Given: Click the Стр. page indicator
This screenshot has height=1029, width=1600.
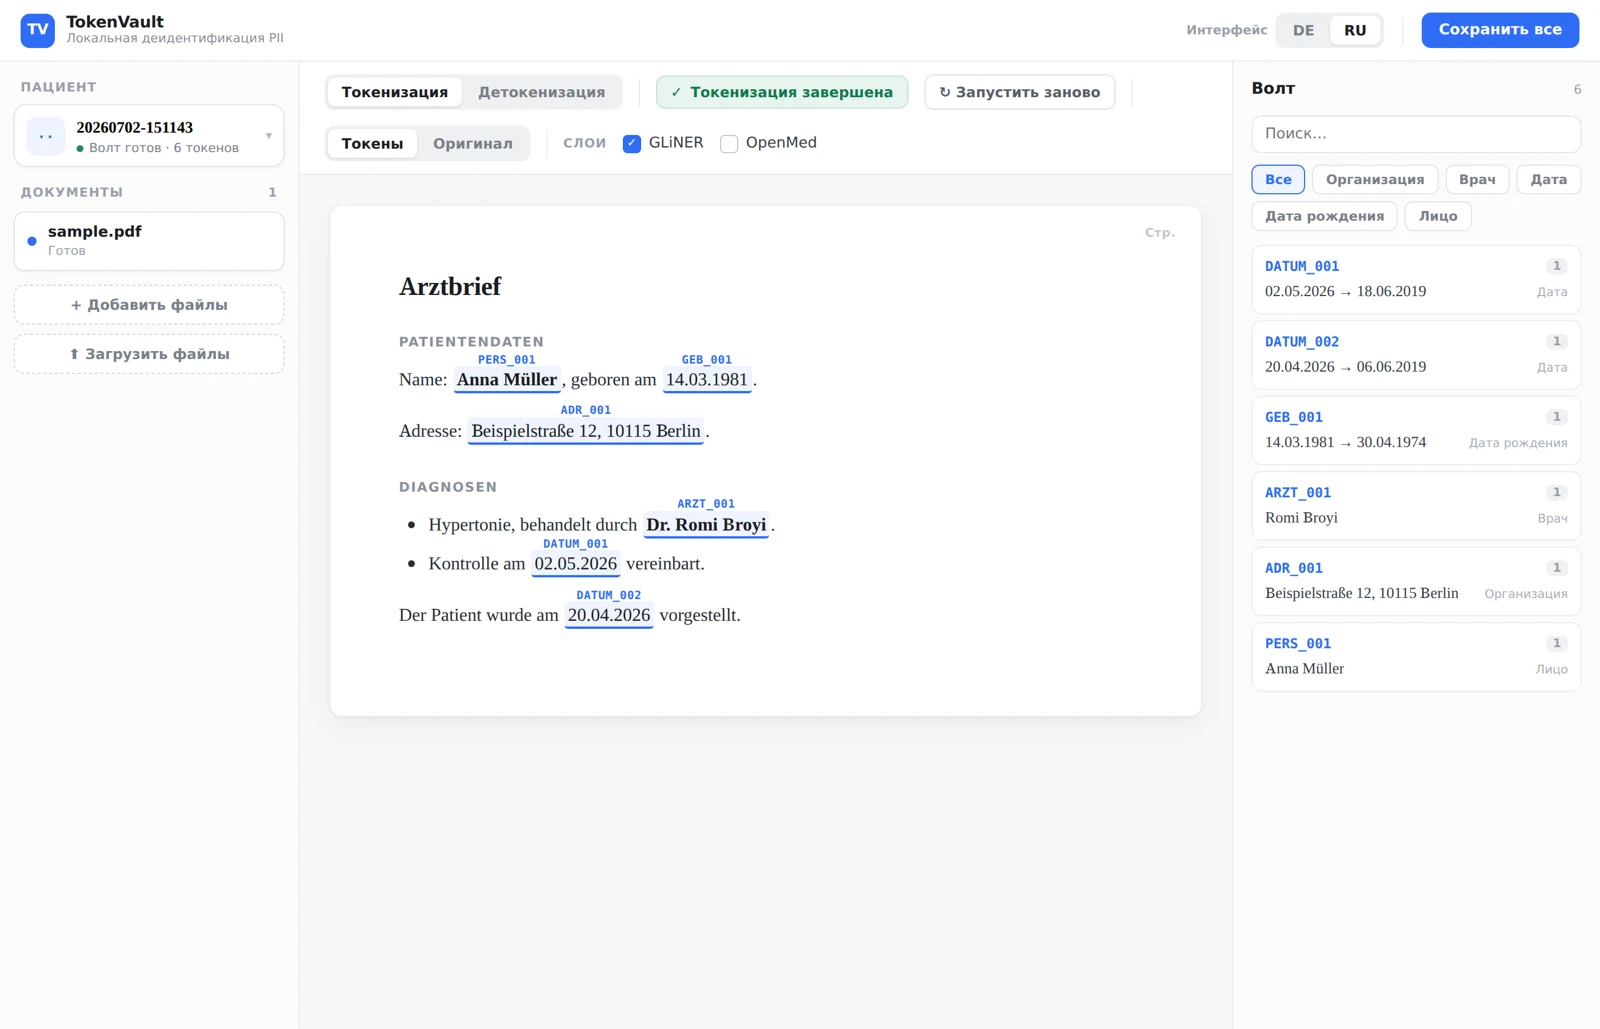Looking at the screenshot, I should (x=1160, y=232).
